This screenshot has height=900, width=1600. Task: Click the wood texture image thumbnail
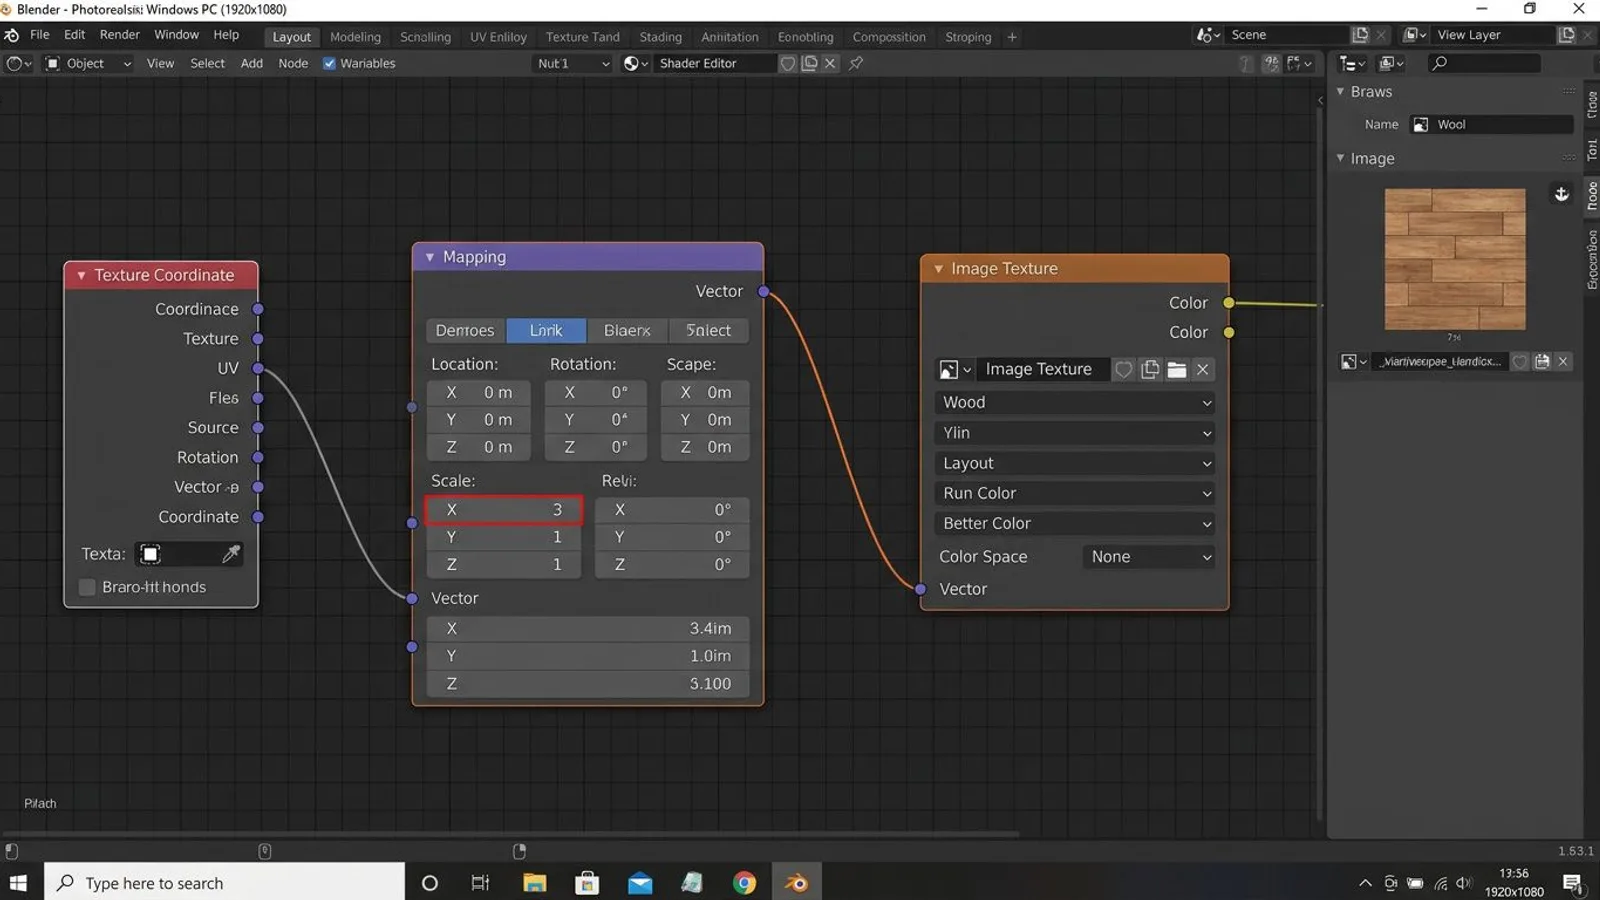(1454, 259)
